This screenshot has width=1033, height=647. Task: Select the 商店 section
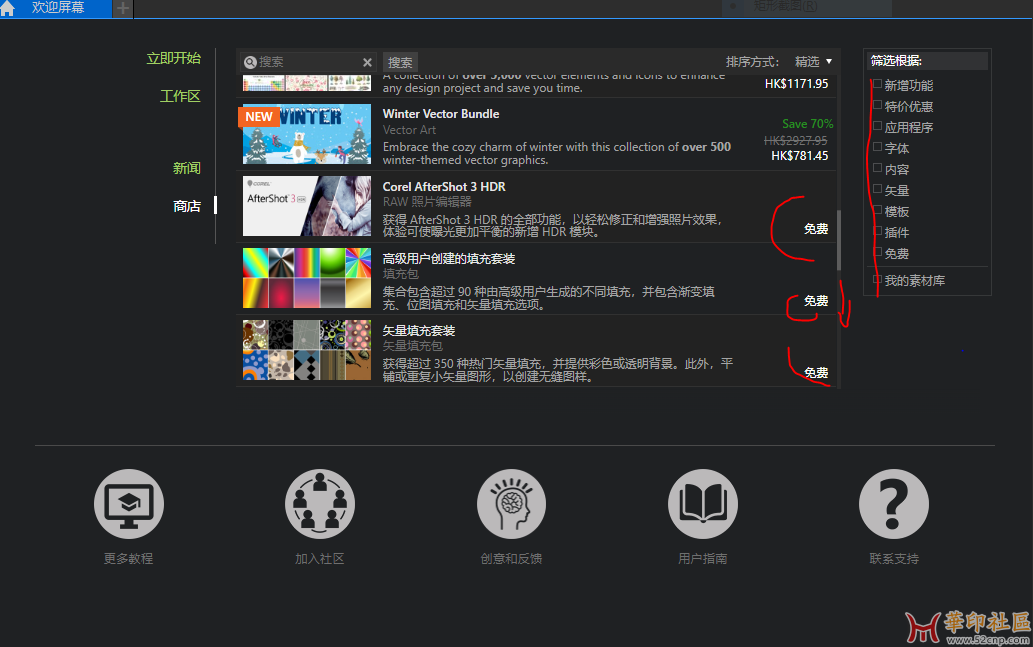[x=186, y=206]
